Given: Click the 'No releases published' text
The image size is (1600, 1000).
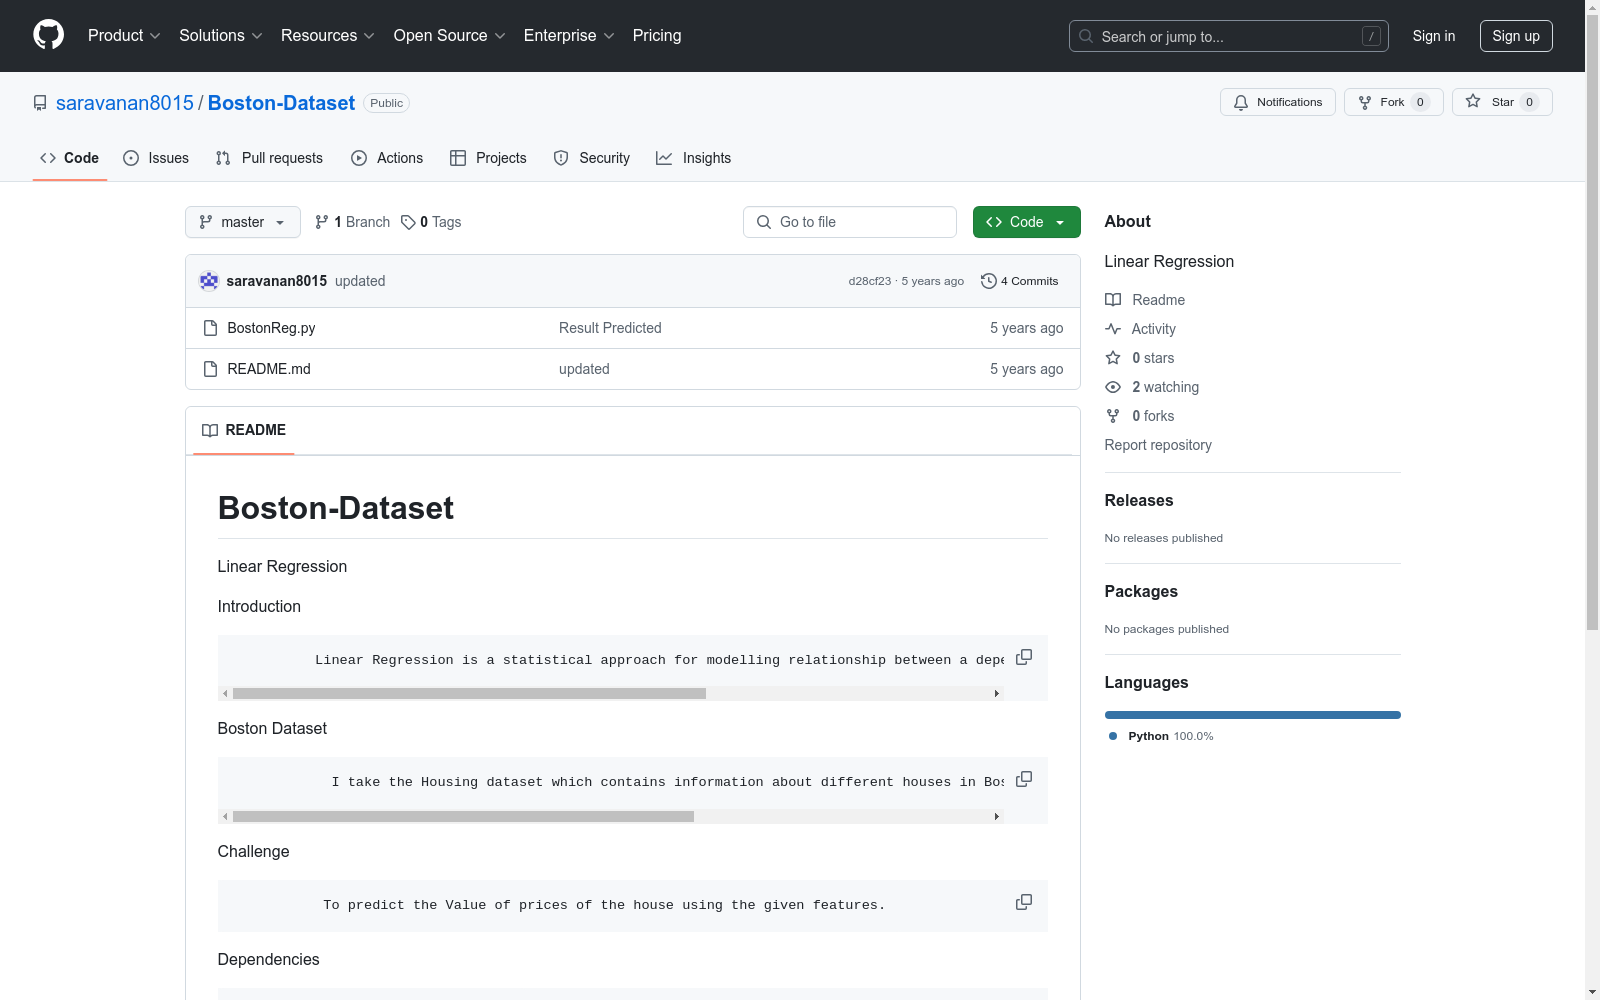Looking at the screenshot, I should [x=1164, y=538].
